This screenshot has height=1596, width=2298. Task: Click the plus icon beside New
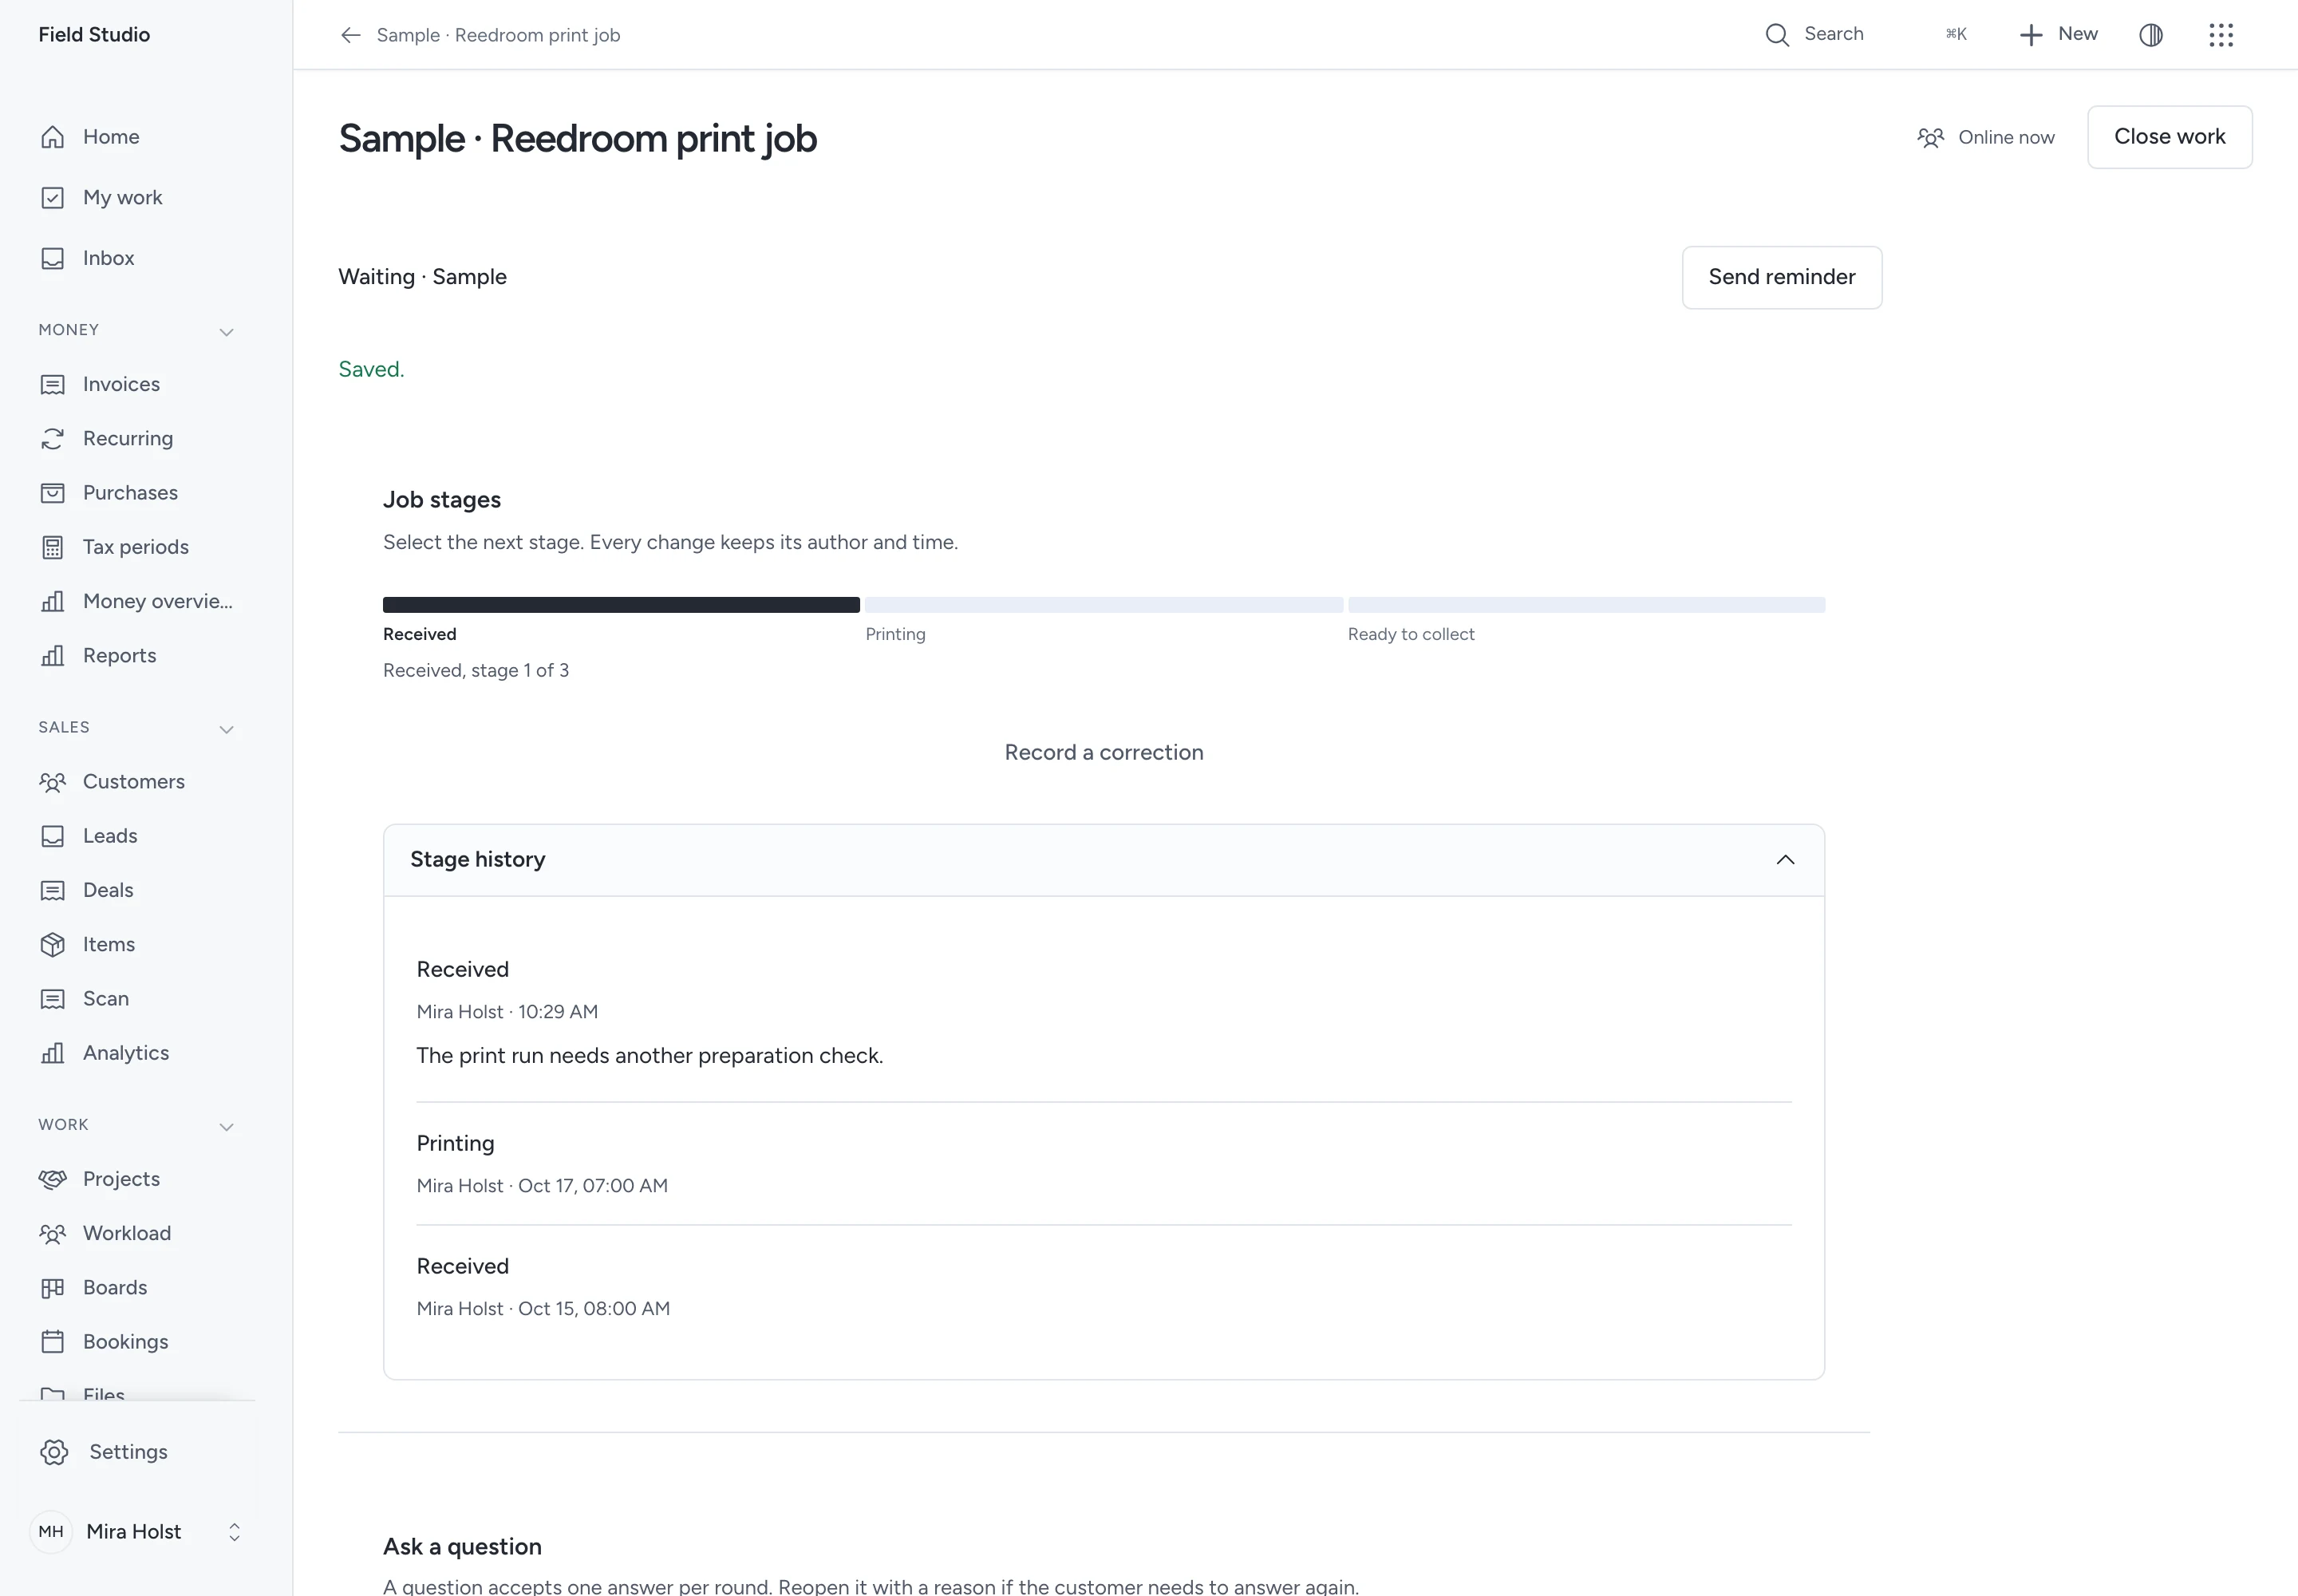(x=2031, y=35)
